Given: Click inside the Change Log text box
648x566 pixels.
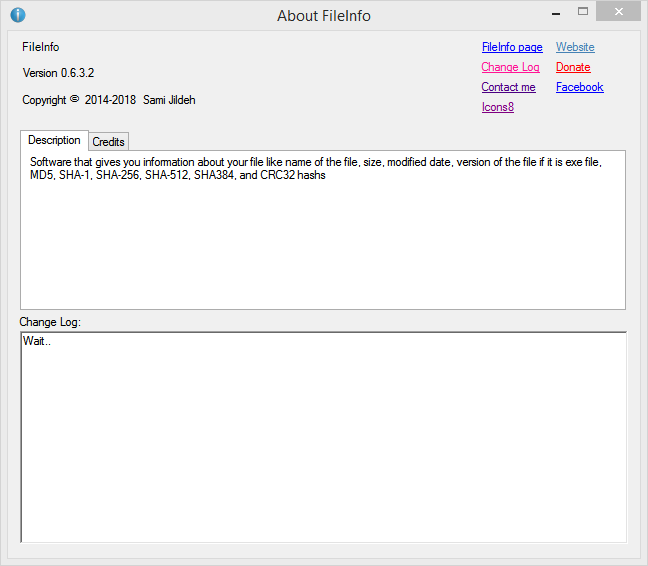Looking at the screenshot, I should [324, 437].
